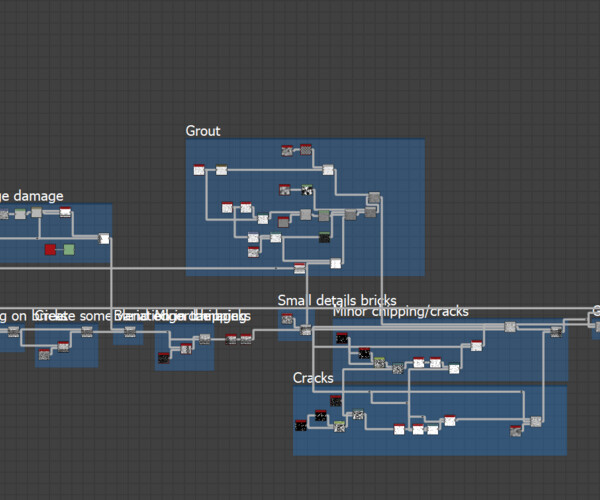Select the solid green node beside the red node
Viewport: 600px width, 500px height.
point(69,250)
